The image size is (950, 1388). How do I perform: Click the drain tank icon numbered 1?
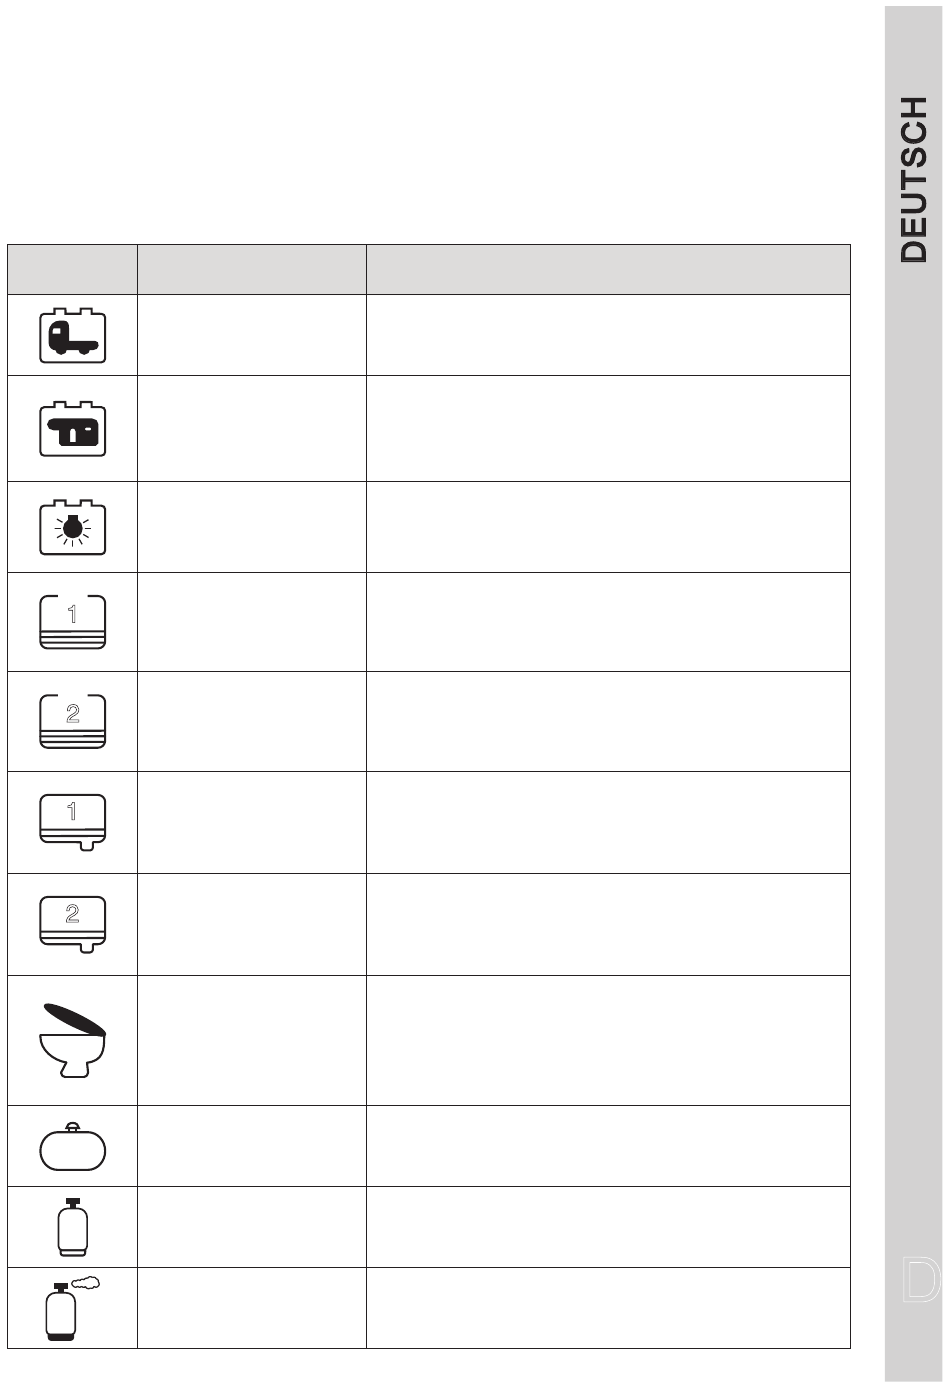pos(72,822)
